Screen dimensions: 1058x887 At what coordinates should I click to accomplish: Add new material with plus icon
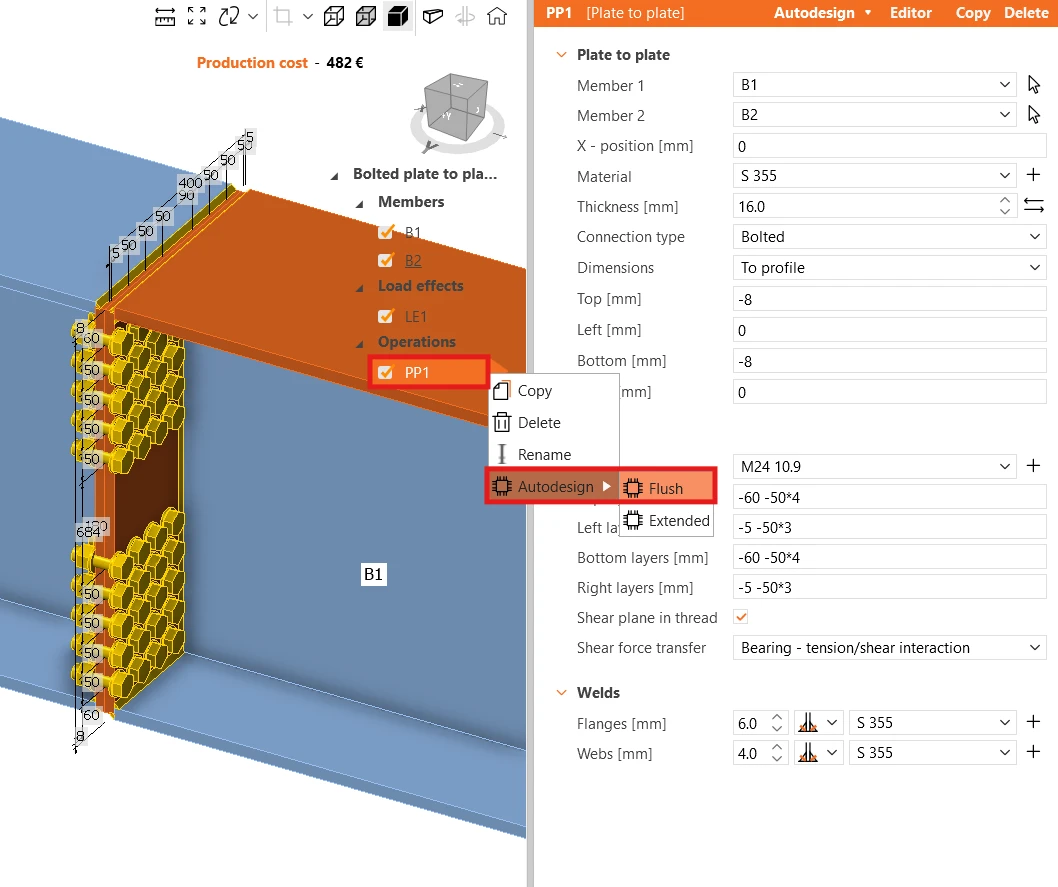(x=1033, y=175)
